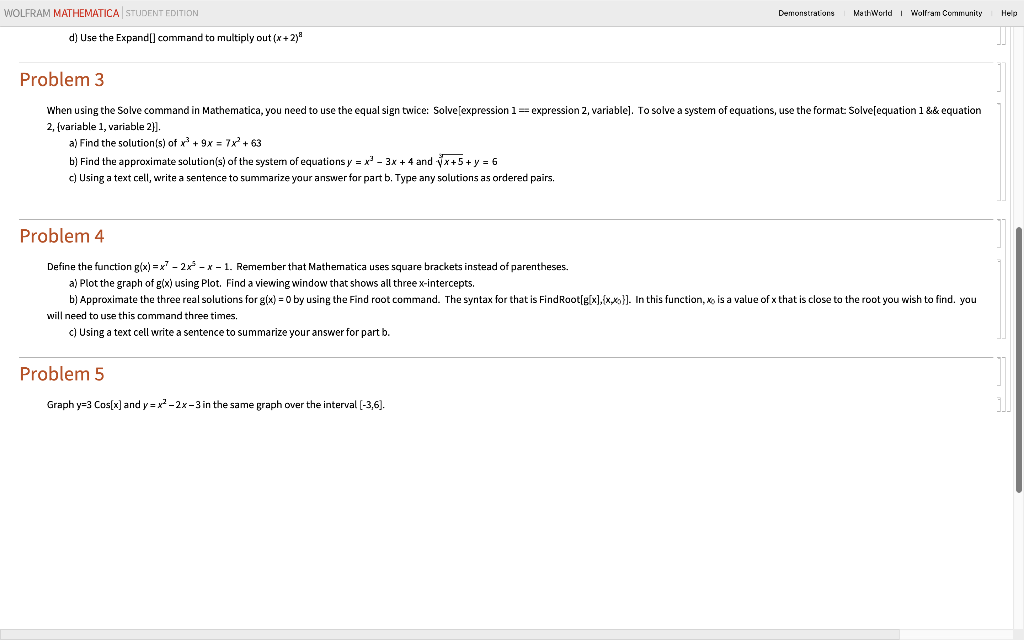Open the Demonstrations link
Image resolution: width=1024 pixels, height=640 pixels.
pyautogui.click(x=806, y=13)
